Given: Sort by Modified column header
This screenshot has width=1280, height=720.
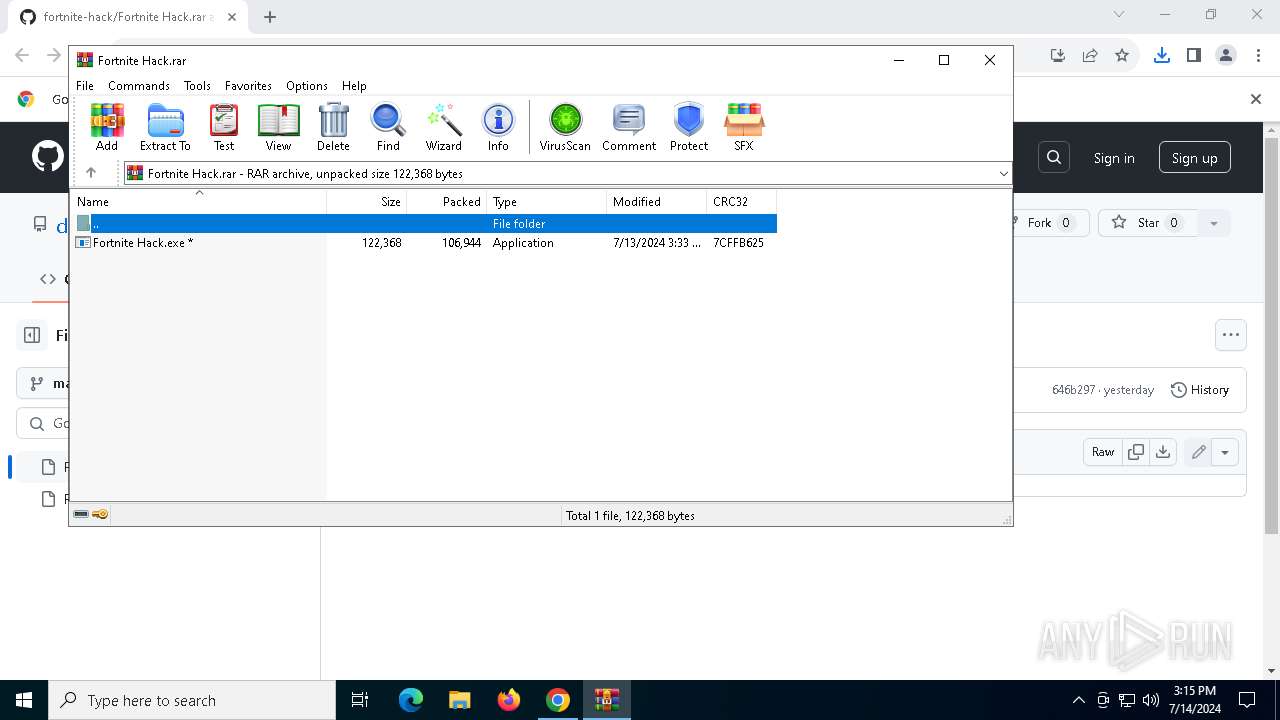Looking at the screenshot, I should point(657,201).
